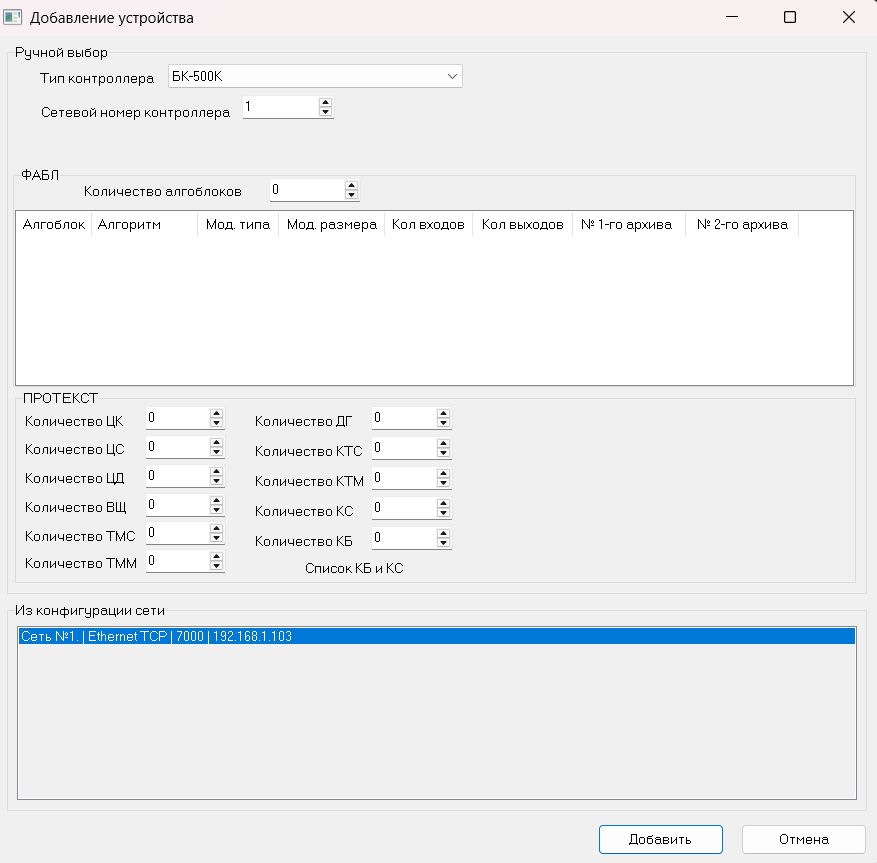Screen dimensions: 877x863
Task: Click the Количество КС input field
Action: (402, 509)
